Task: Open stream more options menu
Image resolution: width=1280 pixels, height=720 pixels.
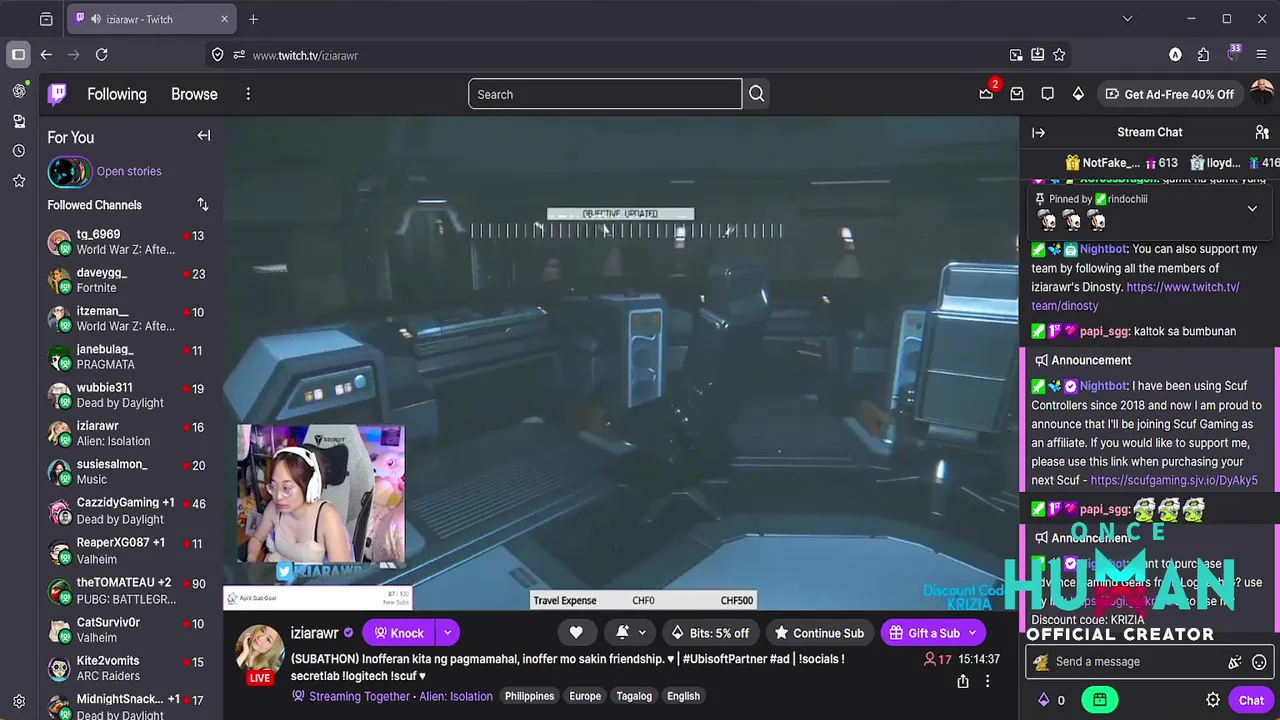Action: tap(987, 681)
